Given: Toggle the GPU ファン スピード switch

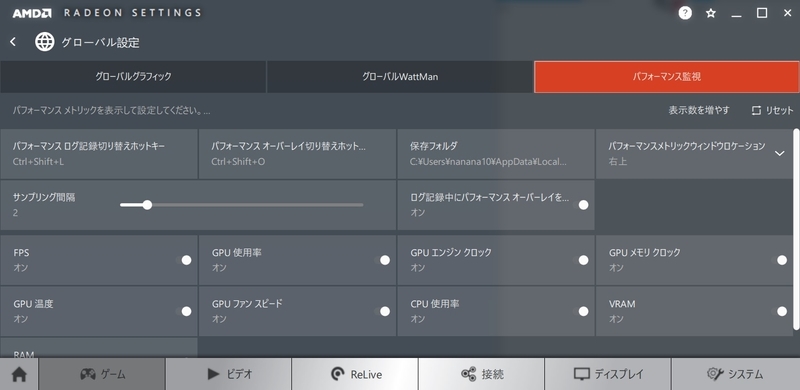Looking at the screenshot, I should [382, 311].
